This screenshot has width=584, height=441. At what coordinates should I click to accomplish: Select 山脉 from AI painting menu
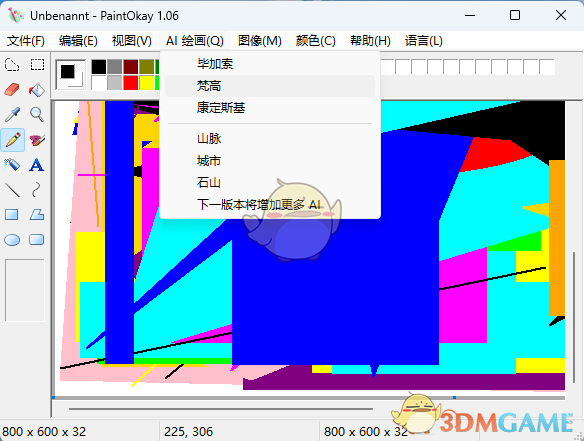tap(270, 139)
